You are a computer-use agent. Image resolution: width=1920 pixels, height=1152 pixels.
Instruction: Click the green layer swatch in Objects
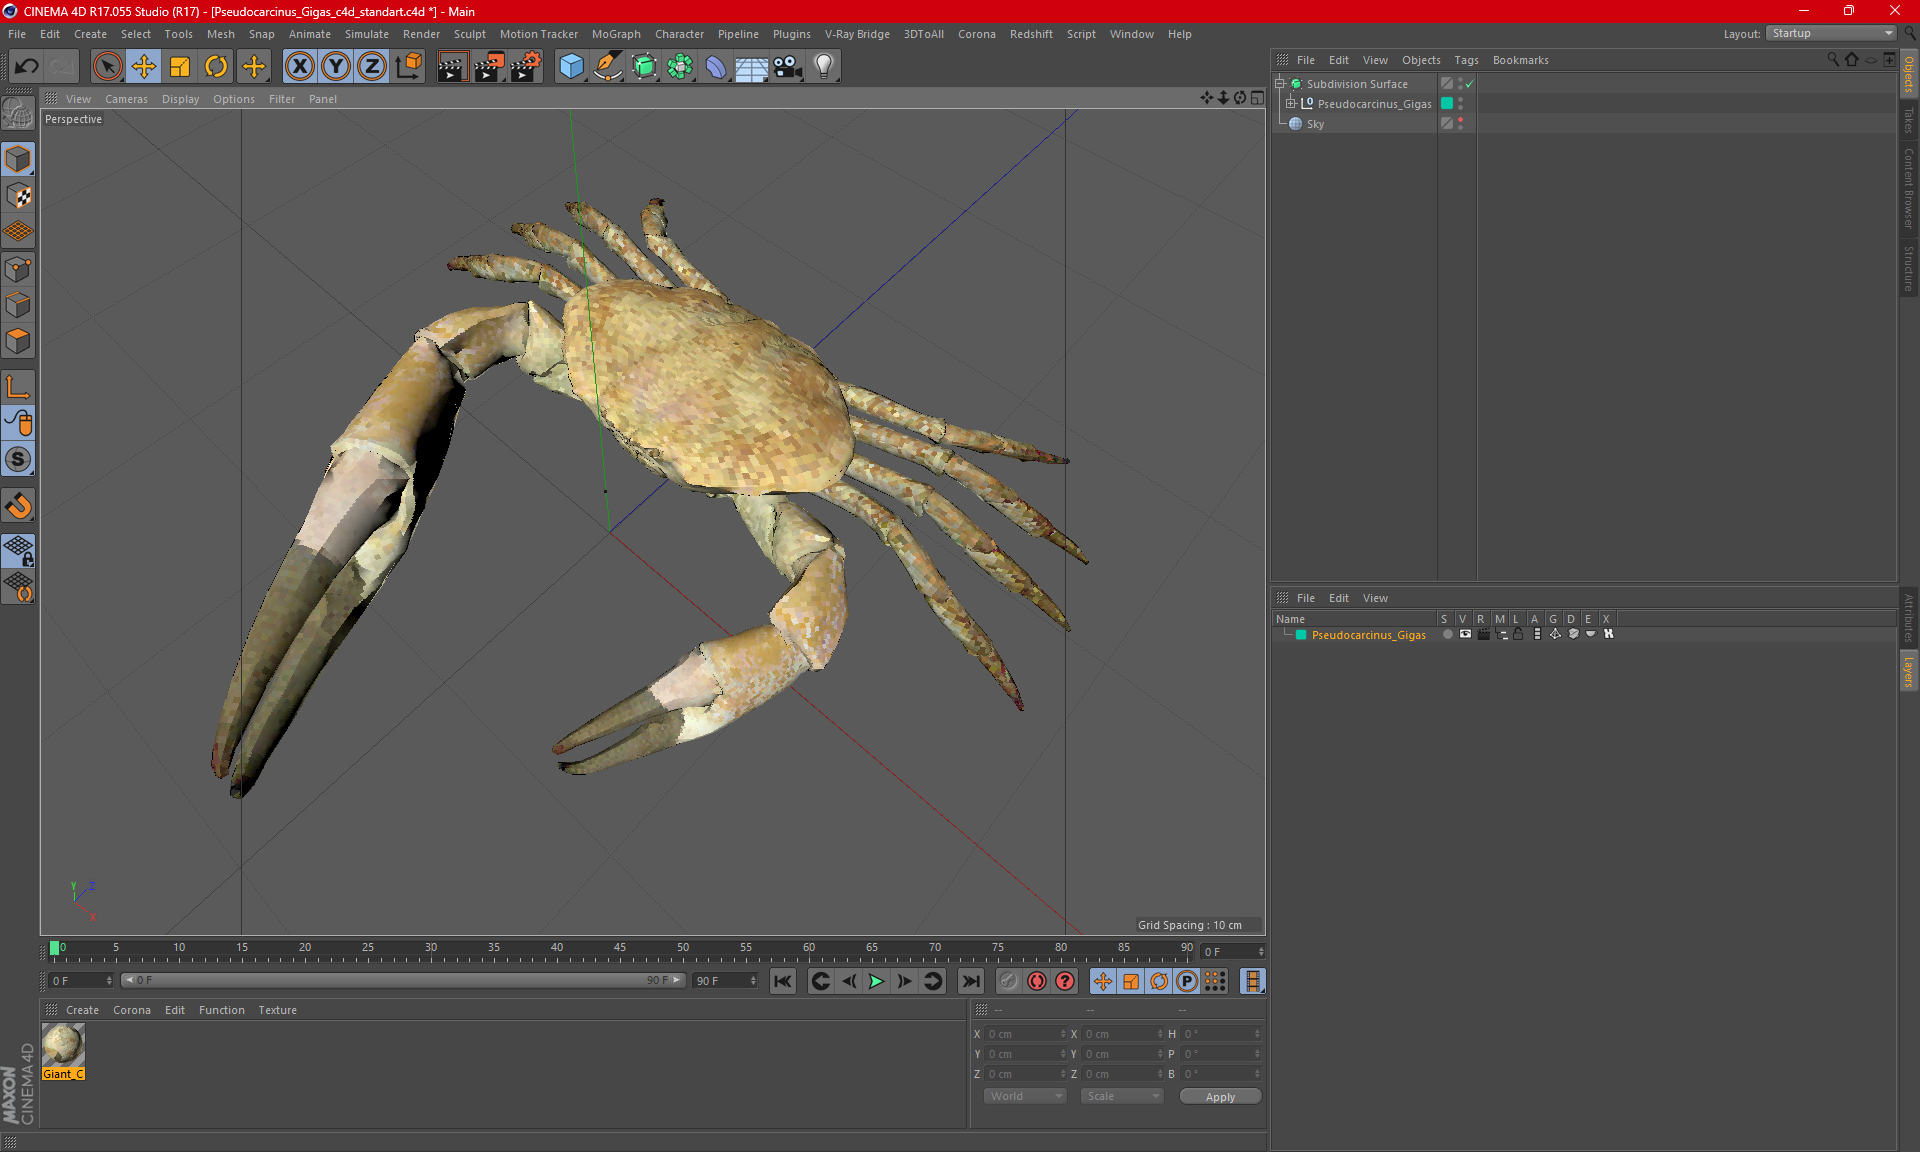(x=1446, y=103)
